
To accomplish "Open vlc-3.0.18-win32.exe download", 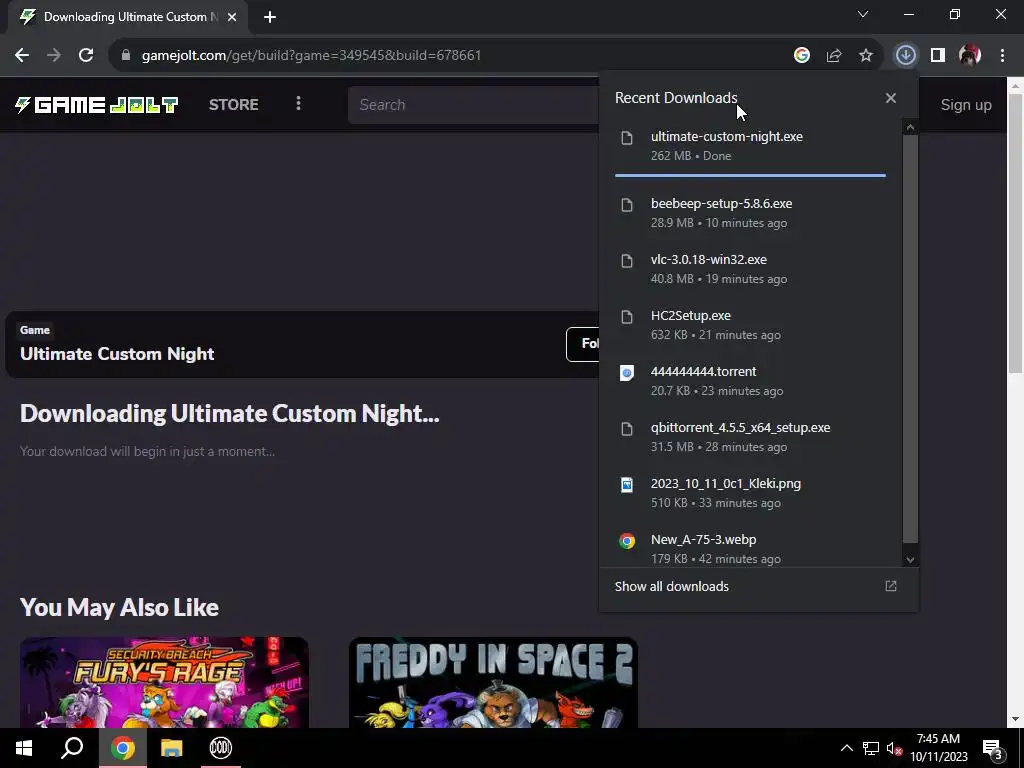I will pyautogui.click(x=750, y=268).
